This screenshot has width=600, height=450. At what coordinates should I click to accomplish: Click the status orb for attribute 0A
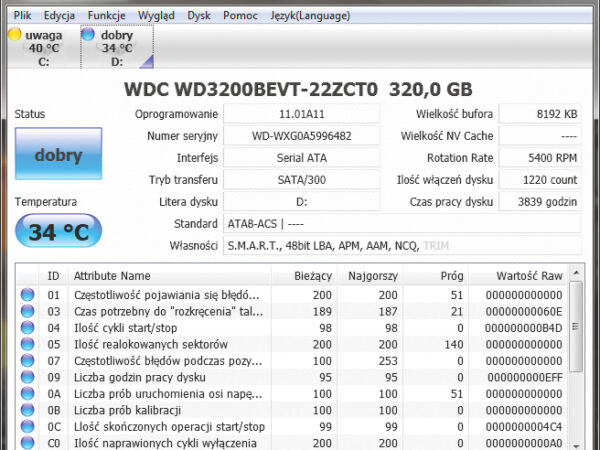pyautogui.click(x=27, y=393)
